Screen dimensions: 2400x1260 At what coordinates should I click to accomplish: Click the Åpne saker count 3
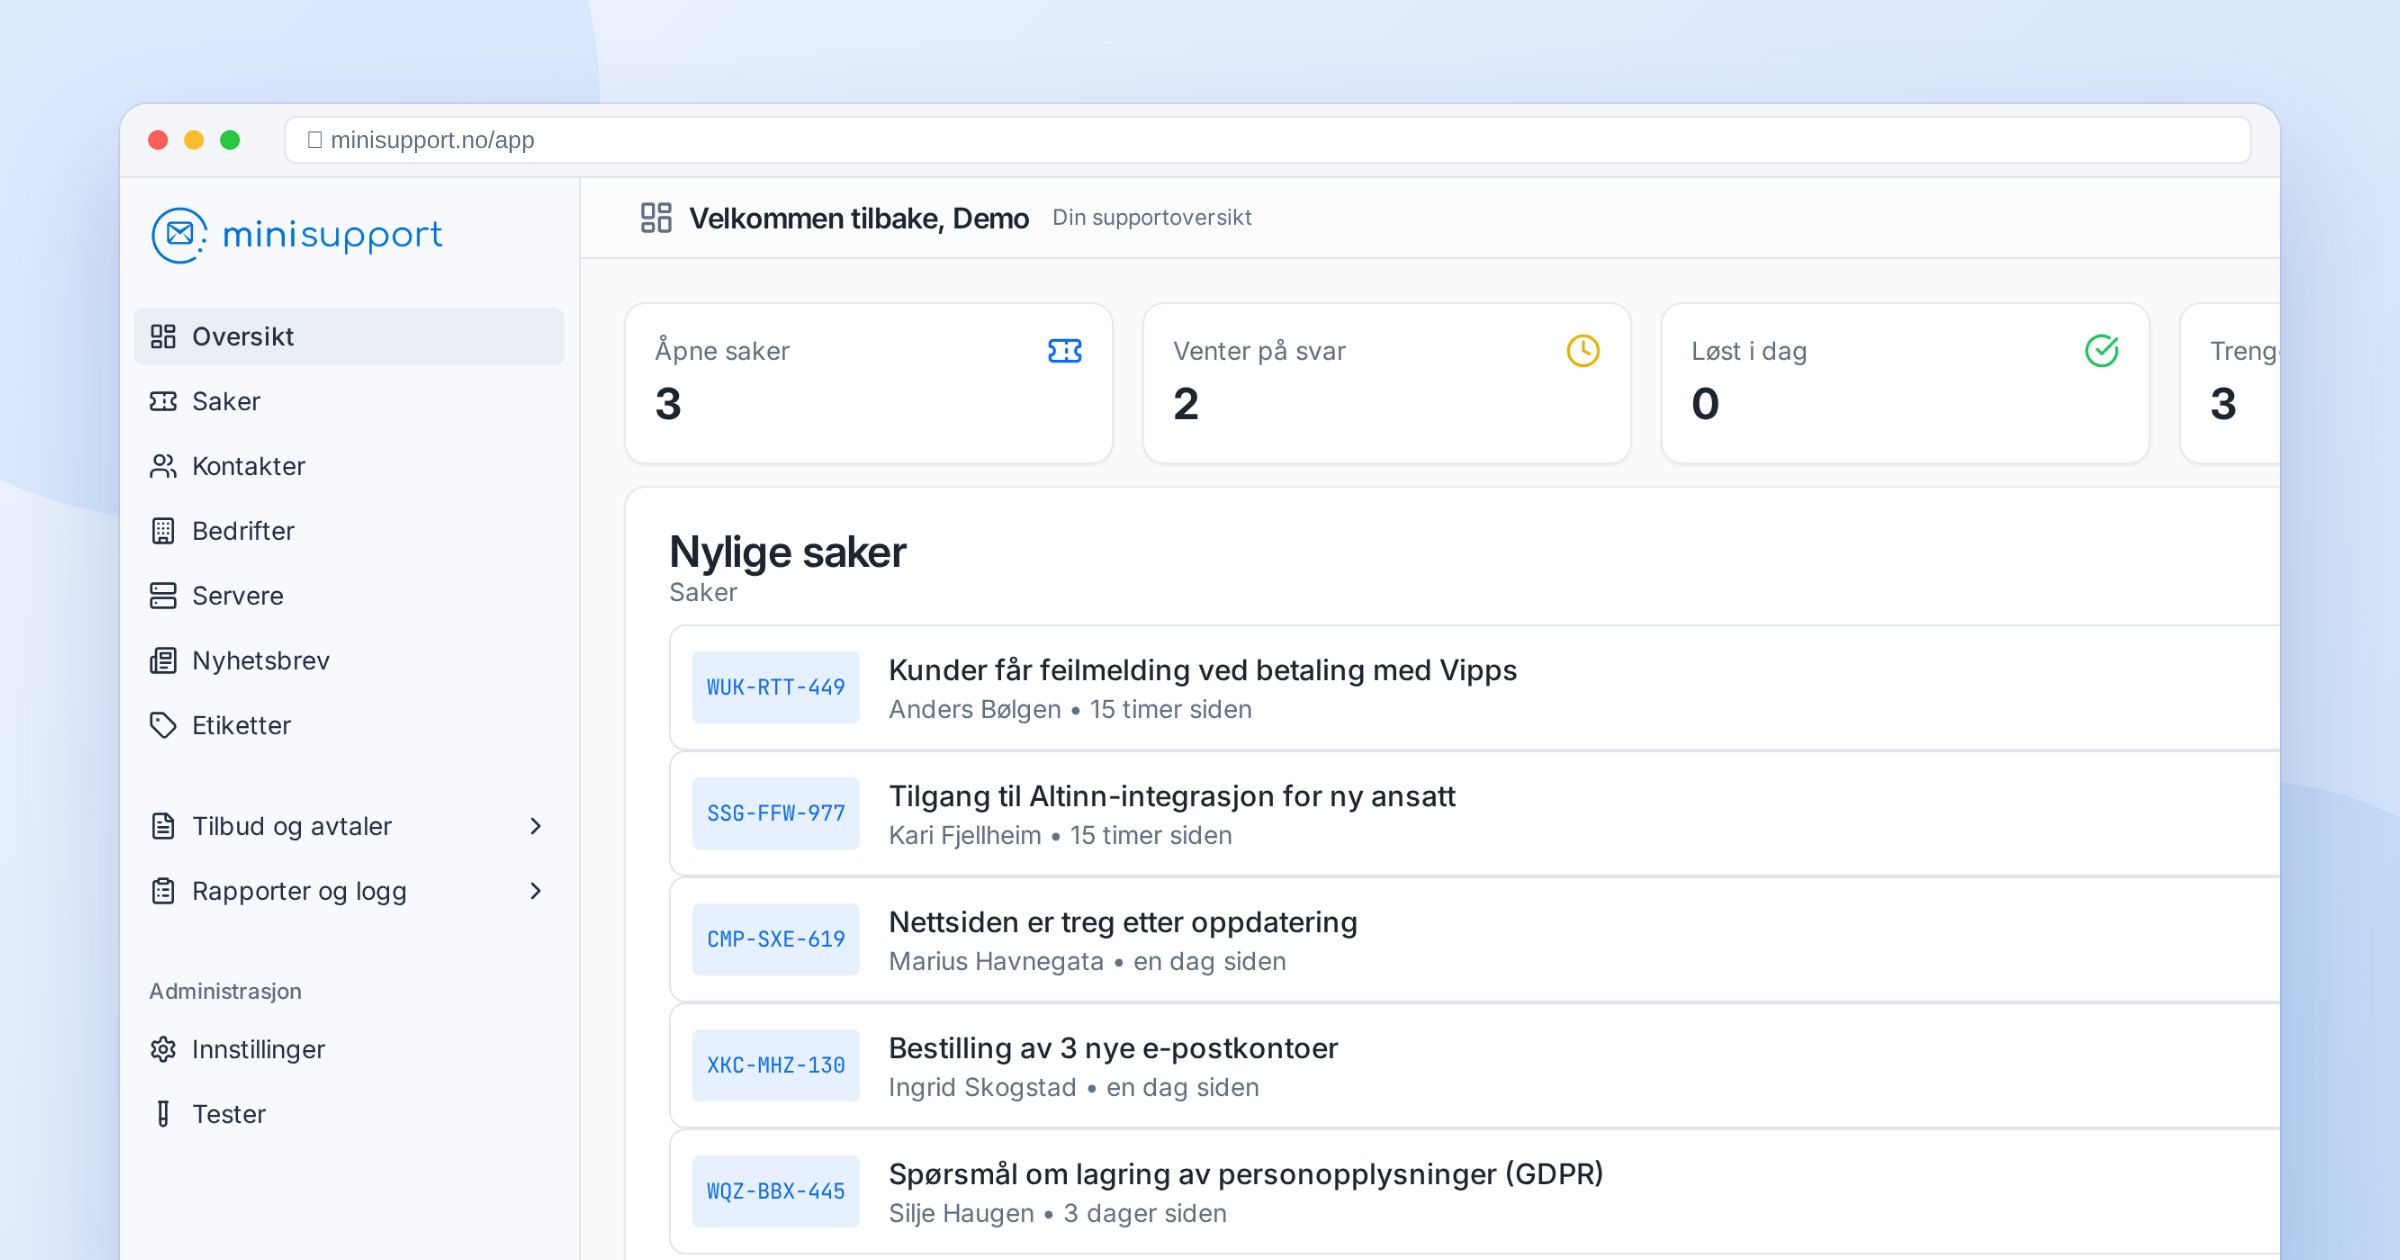tap(668, 405)
